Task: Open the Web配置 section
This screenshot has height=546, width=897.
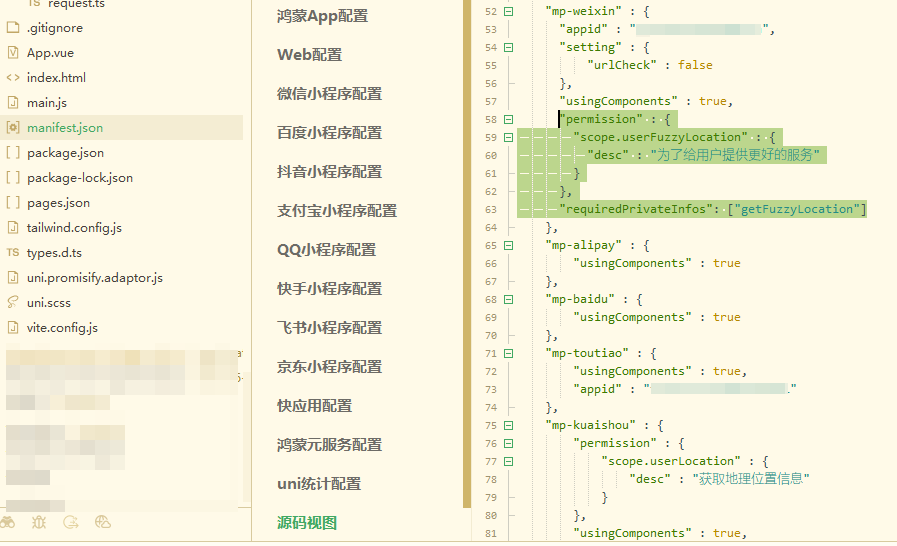Action: [309, 55]
